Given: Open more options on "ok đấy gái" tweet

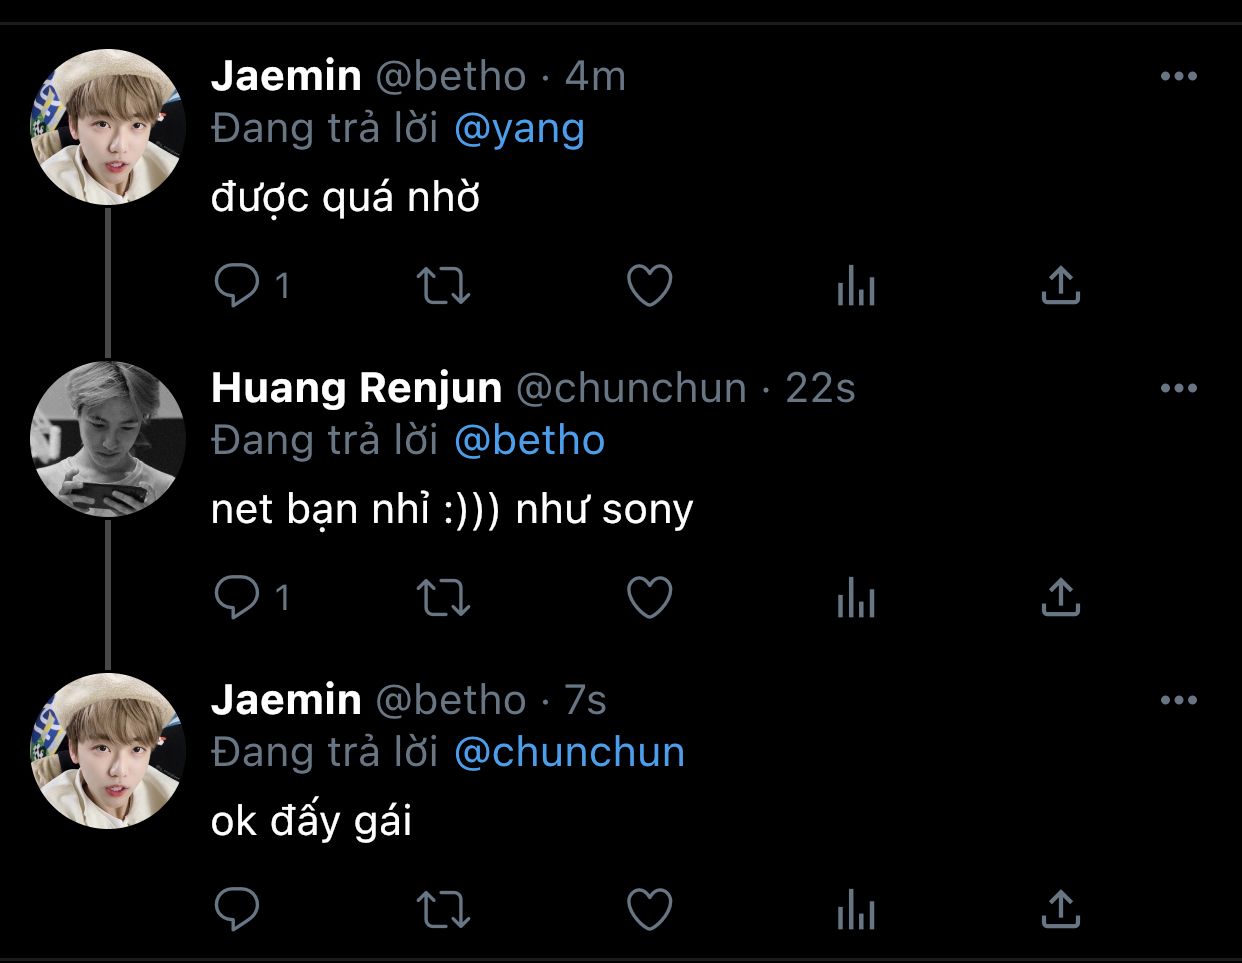Looking at the screenshot, I should click(1179, 701).
